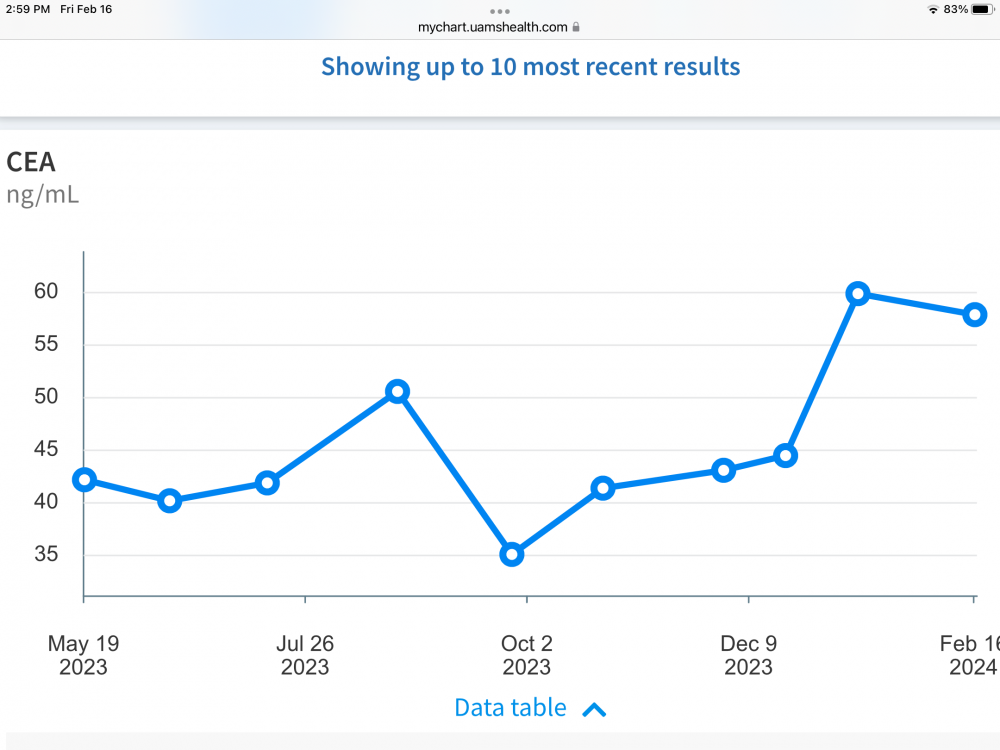Tap the ng/mL unit label
The height and width of the screenshot is (750, 1000).
pyautogui.click(x=43, y=195)
